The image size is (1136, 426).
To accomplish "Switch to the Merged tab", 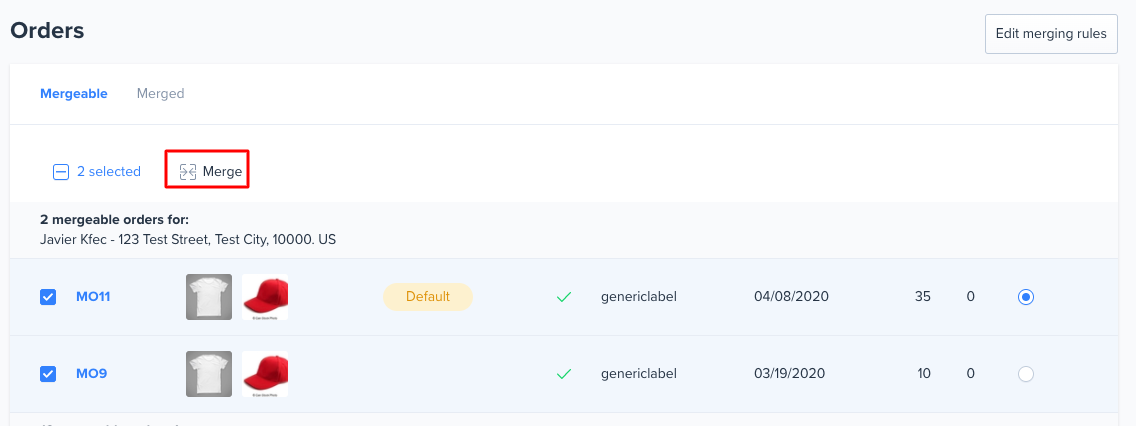I will tap(160, 93).
